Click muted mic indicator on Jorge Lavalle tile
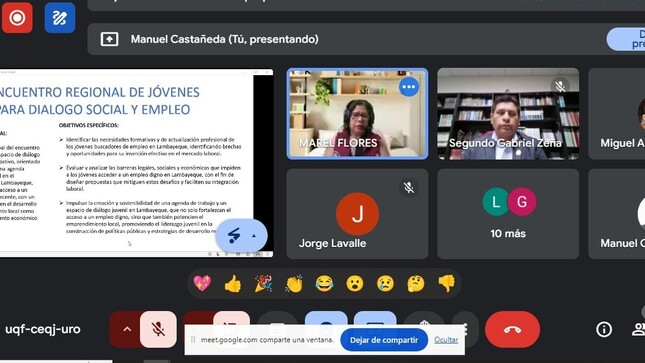The width and height of the screenshot is (645, 363). click(x=408, y=188)
